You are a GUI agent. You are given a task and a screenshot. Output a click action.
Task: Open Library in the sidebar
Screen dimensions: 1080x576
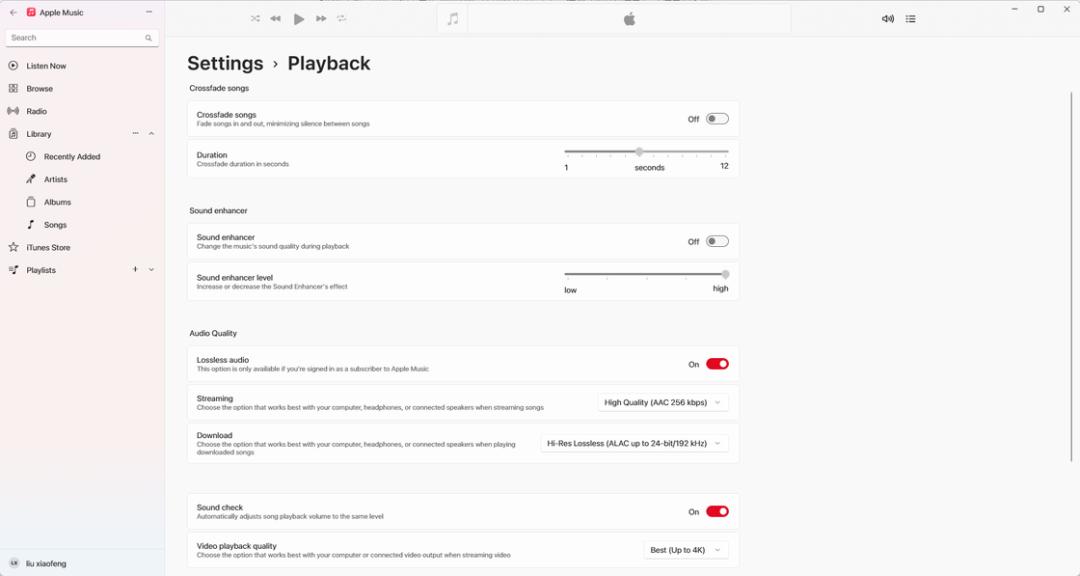pyautogui.click(x=39, y=134)
